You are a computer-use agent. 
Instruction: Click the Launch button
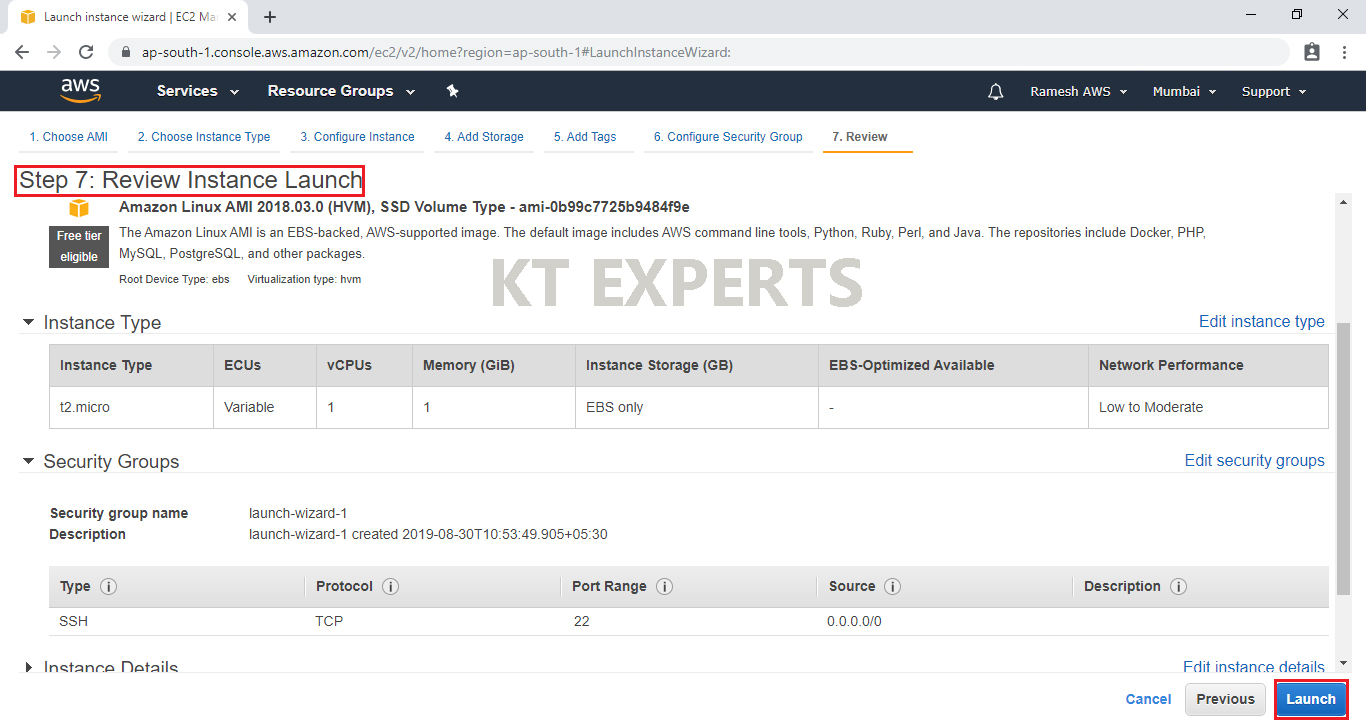[1310, 699]
